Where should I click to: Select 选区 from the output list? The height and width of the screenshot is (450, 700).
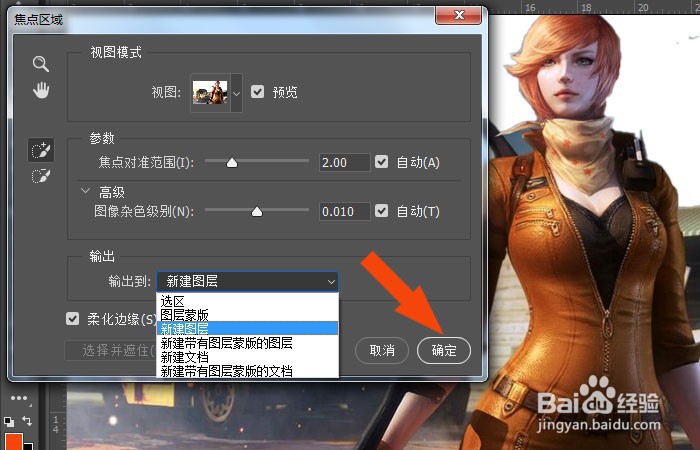248,301
